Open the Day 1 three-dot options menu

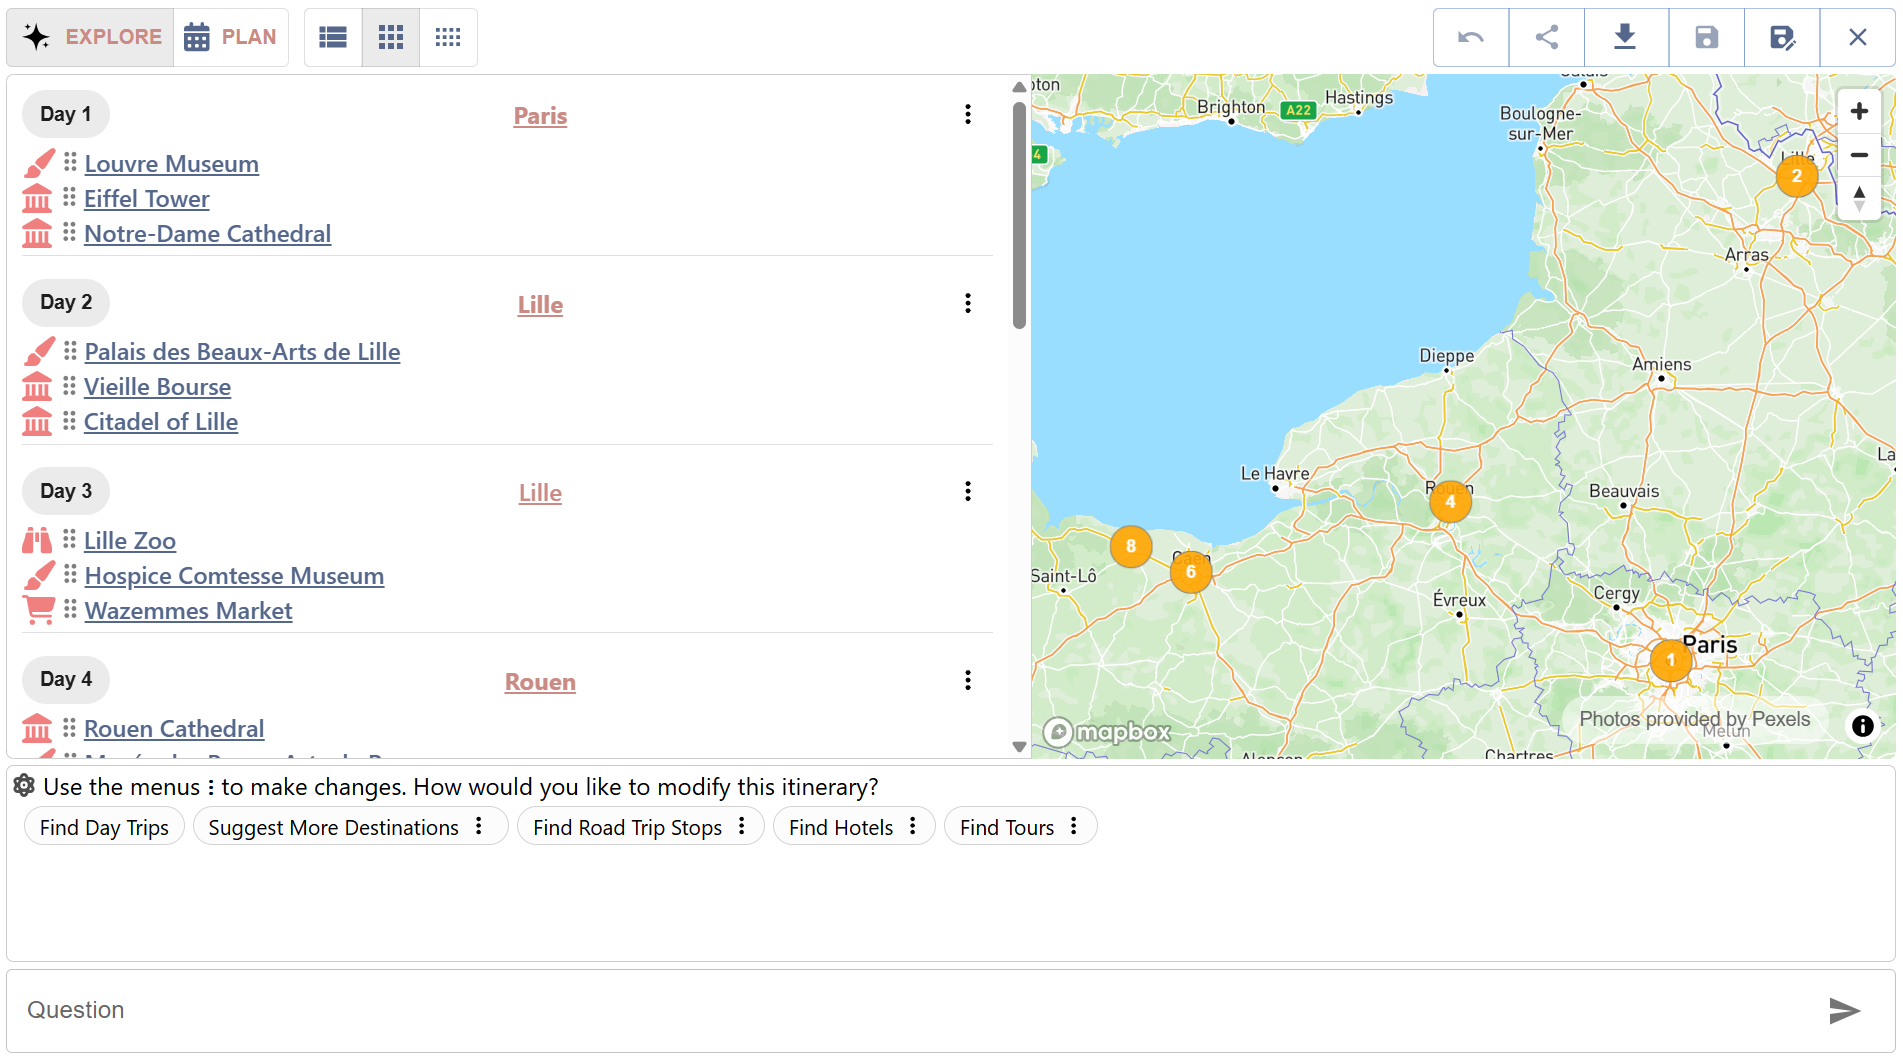967,114
